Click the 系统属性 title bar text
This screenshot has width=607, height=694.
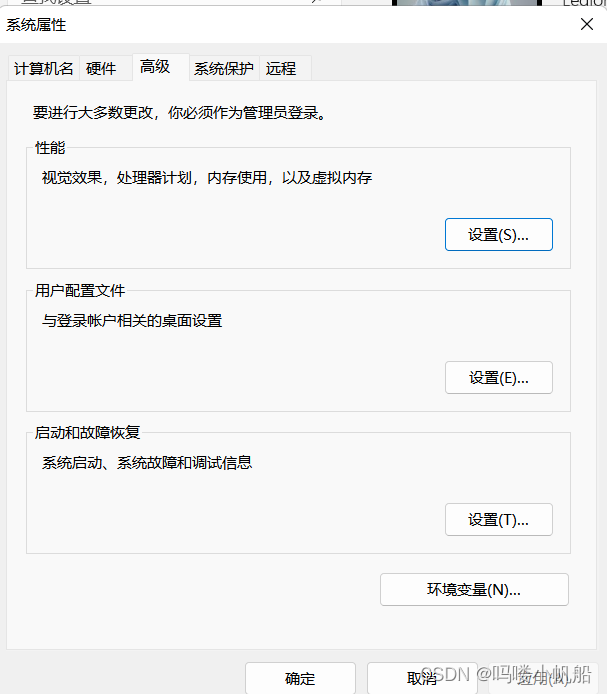click(x=36, y=25)
